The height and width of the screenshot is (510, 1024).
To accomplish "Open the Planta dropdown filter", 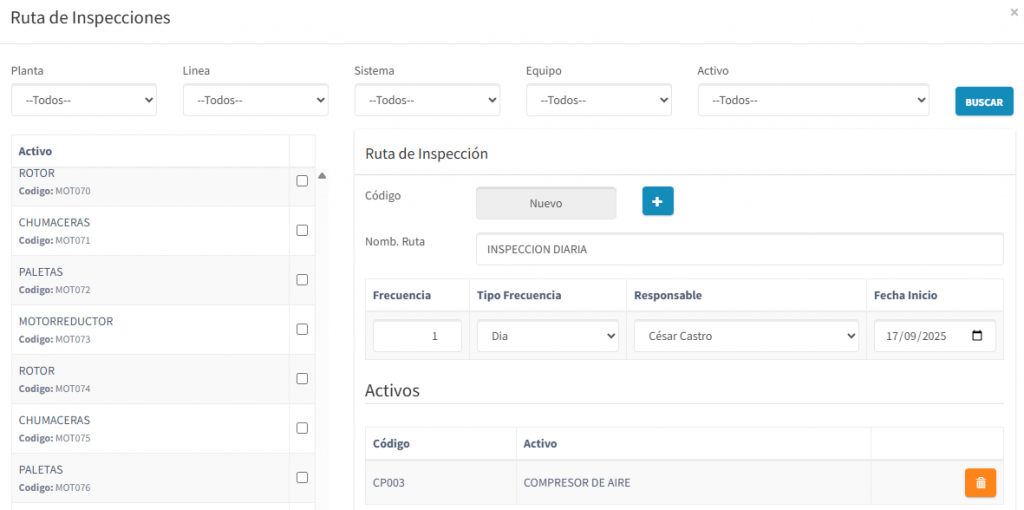I will (84, 100).
